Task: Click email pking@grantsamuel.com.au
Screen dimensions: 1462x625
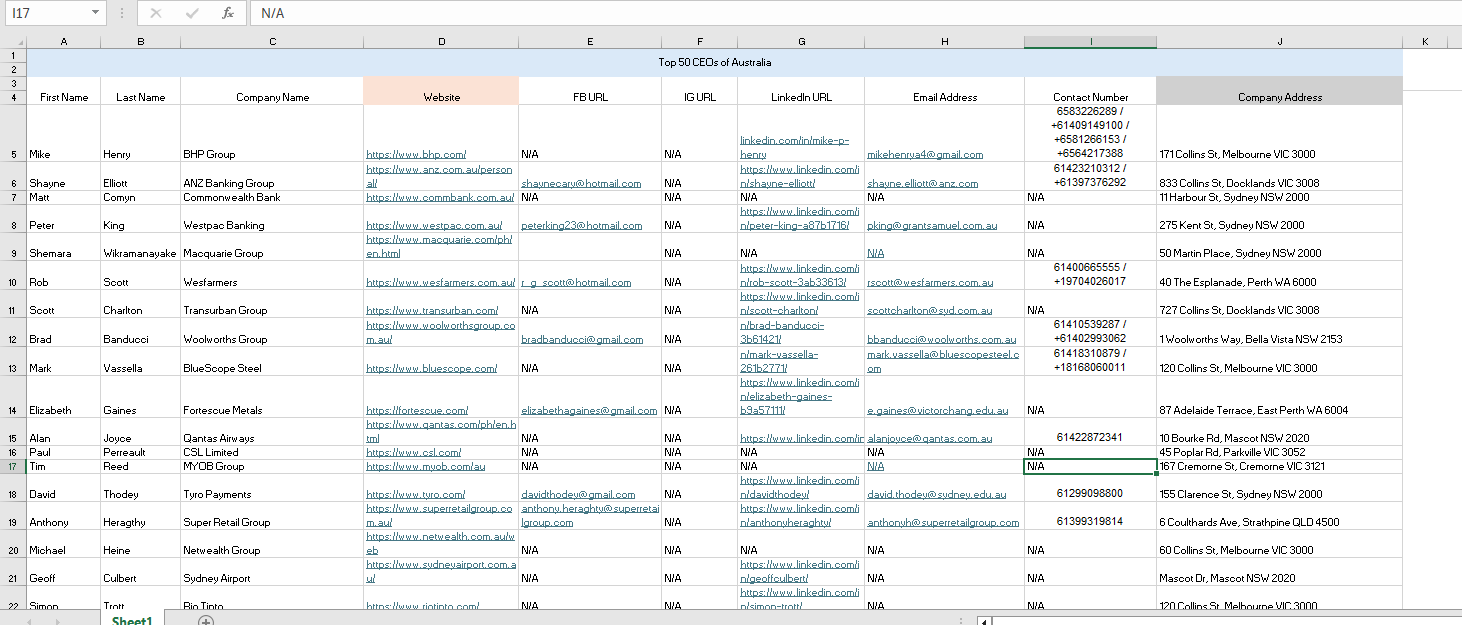Action: pyautogui.click(x=932, y=226)
